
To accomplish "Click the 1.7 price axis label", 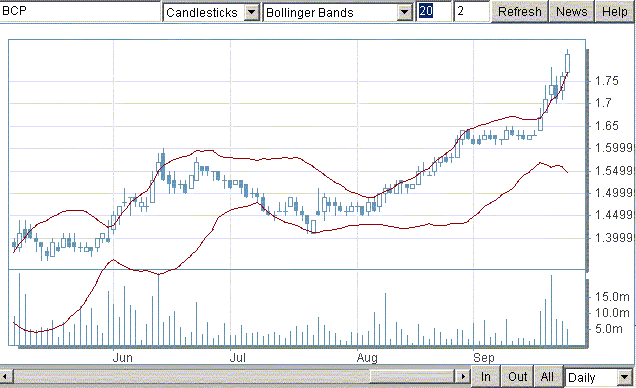I will tap(603, 103).
